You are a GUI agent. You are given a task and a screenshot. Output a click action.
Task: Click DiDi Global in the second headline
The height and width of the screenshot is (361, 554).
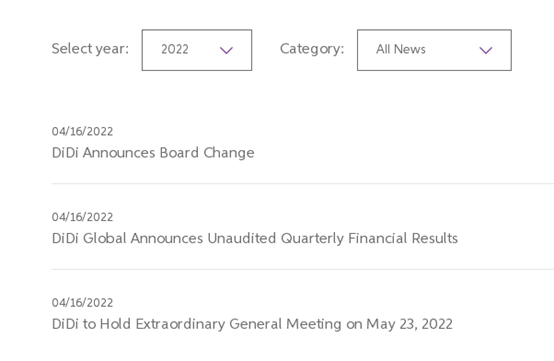[x=89, y=238]
